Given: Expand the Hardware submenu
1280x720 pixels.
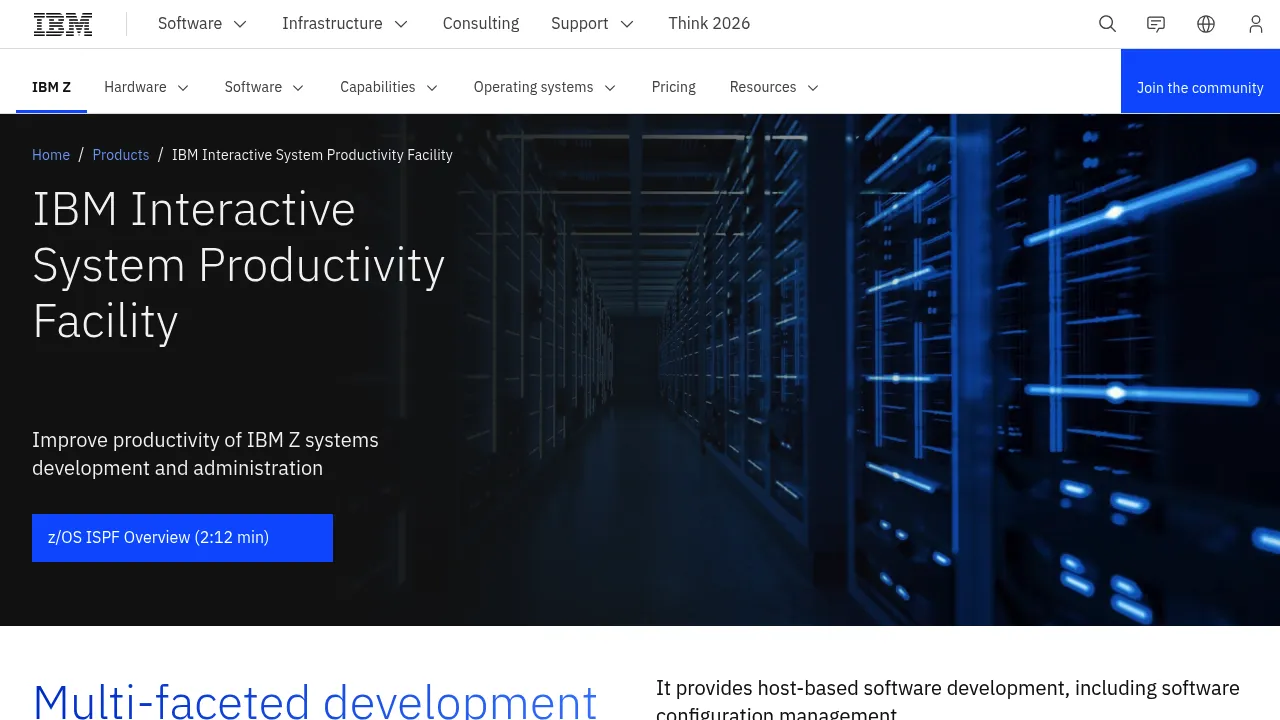Looking at the screenshot, I should pos(147,87).
